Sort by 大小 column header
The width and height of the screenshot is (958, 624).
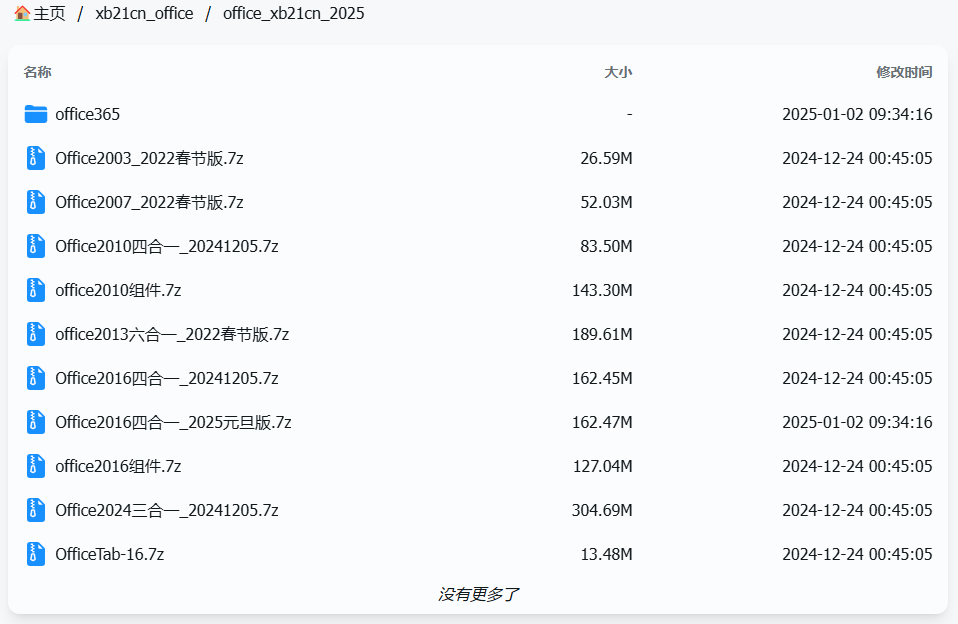click(618, 72)
